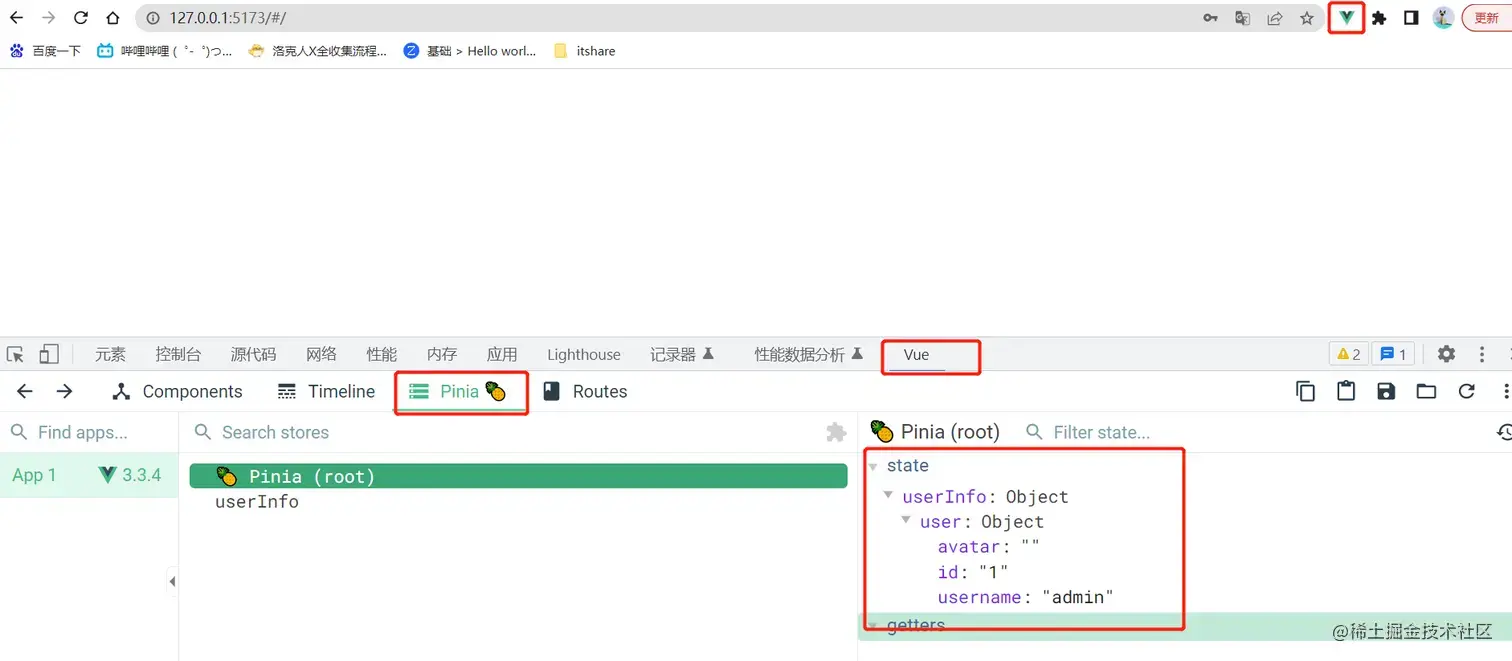The height and width of the screenshot is (661, 1512).
Task: Click the Filter state input field
Action: [1250, 432]
